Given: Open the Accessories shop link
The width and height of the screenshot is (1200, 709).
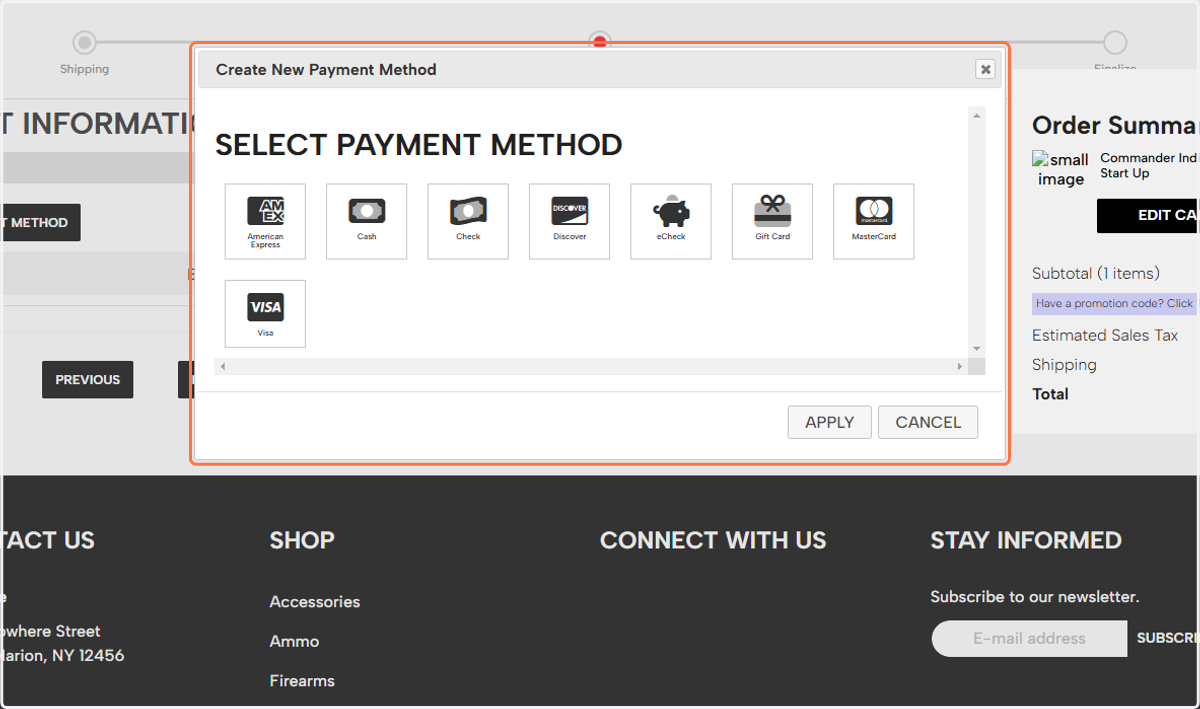Looking at the screenshot, I should pos(315,602).
